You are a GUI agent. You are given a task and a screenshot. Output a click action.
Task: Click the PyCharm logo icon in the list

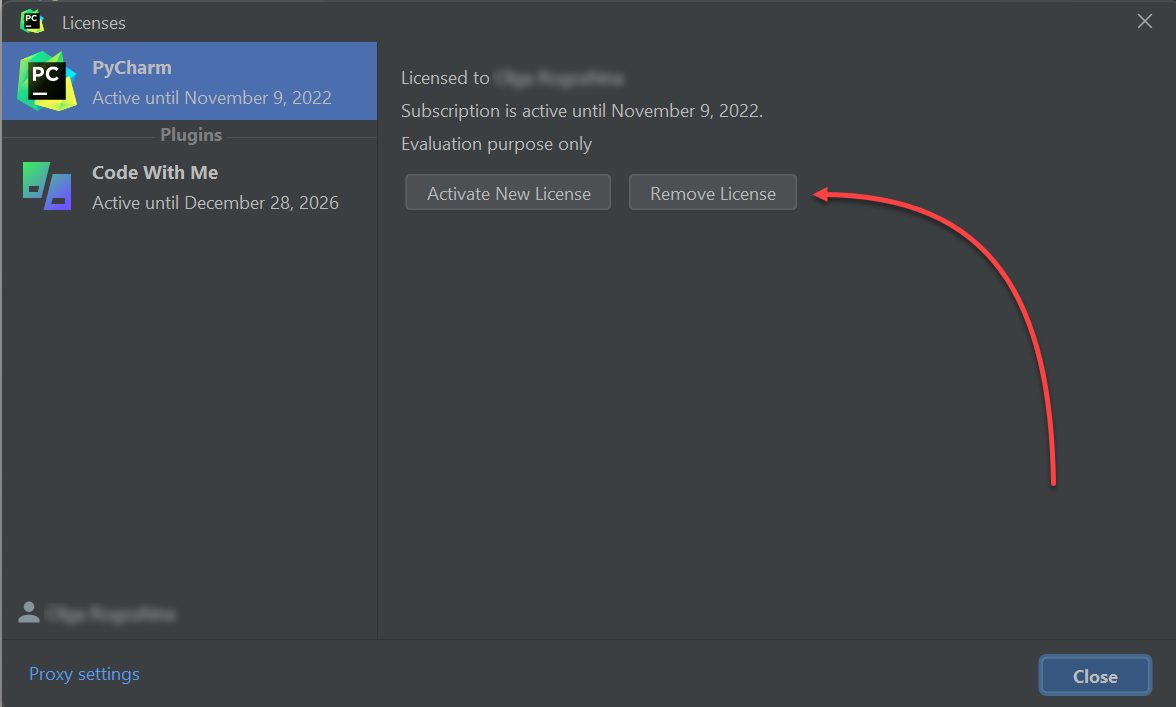pos(46,81)
